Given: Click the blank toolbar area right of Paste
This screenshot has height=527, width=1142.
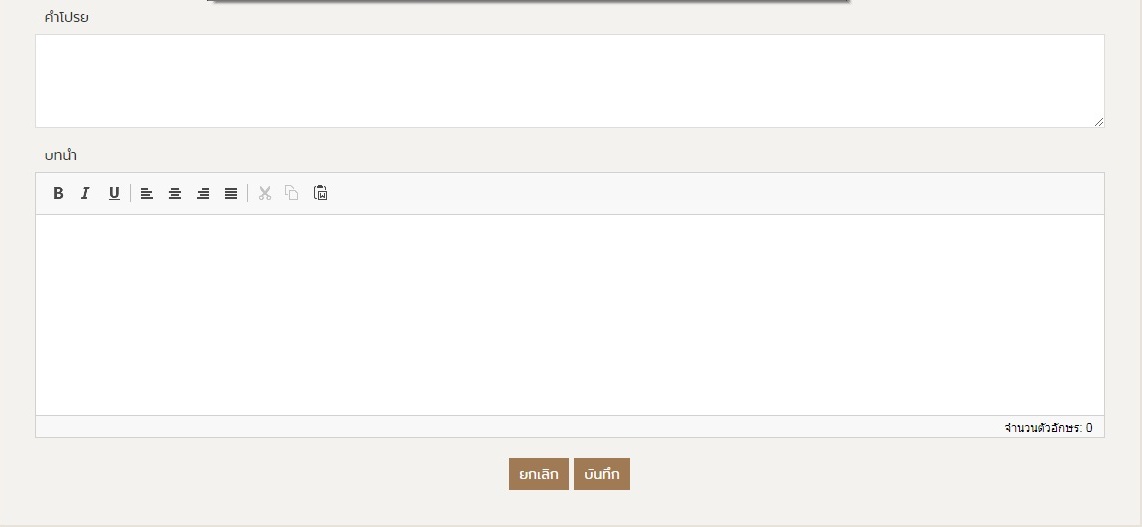Looking at the screenshot, I should [700, 193].
